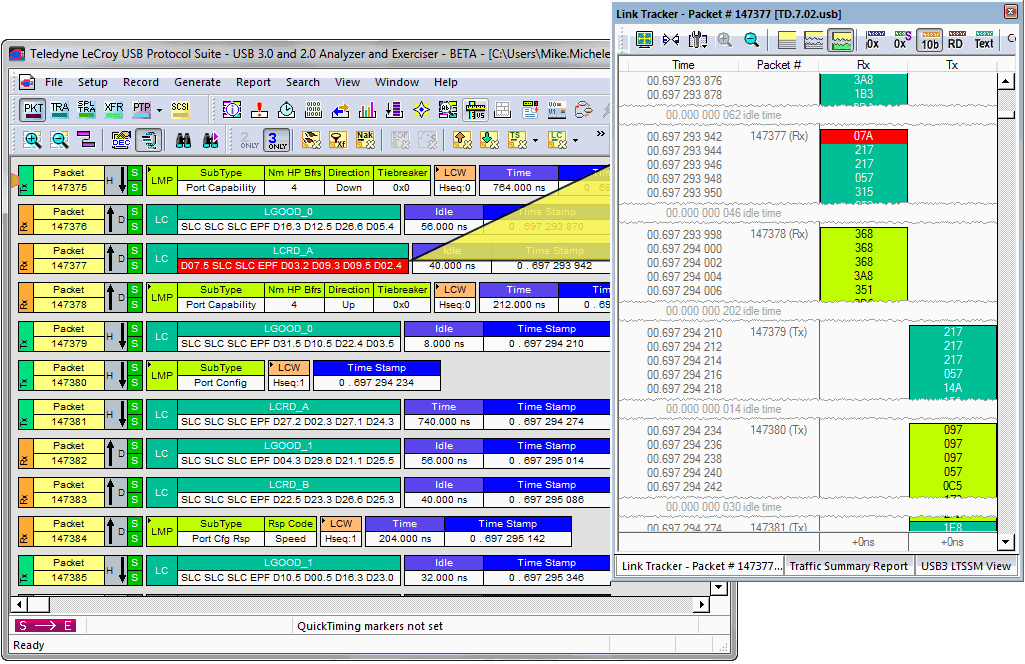Expand the LC hide filter dropdown arrow
The width and height of the screenshot is (1025, 664).
(x=577, y=141)
